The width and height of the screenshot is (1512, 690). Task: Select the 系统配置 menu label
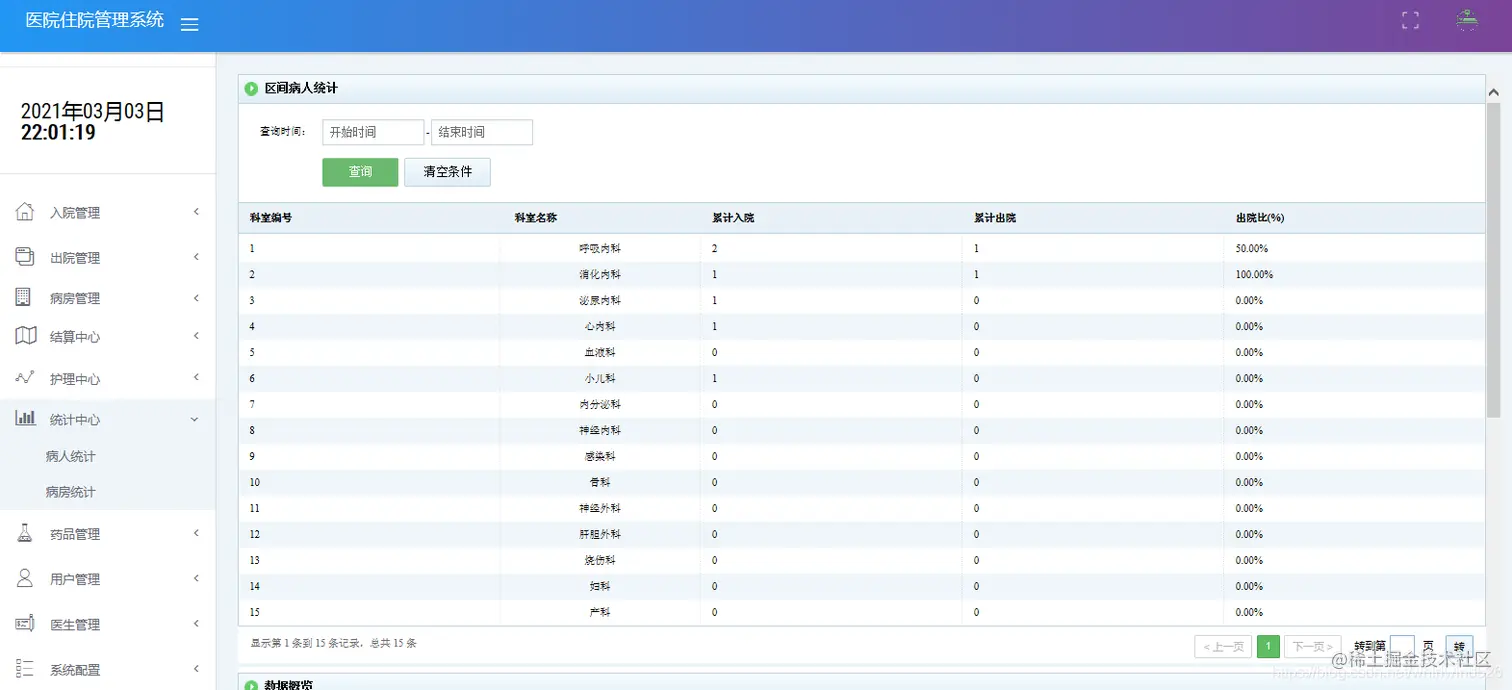pos(75,670)
